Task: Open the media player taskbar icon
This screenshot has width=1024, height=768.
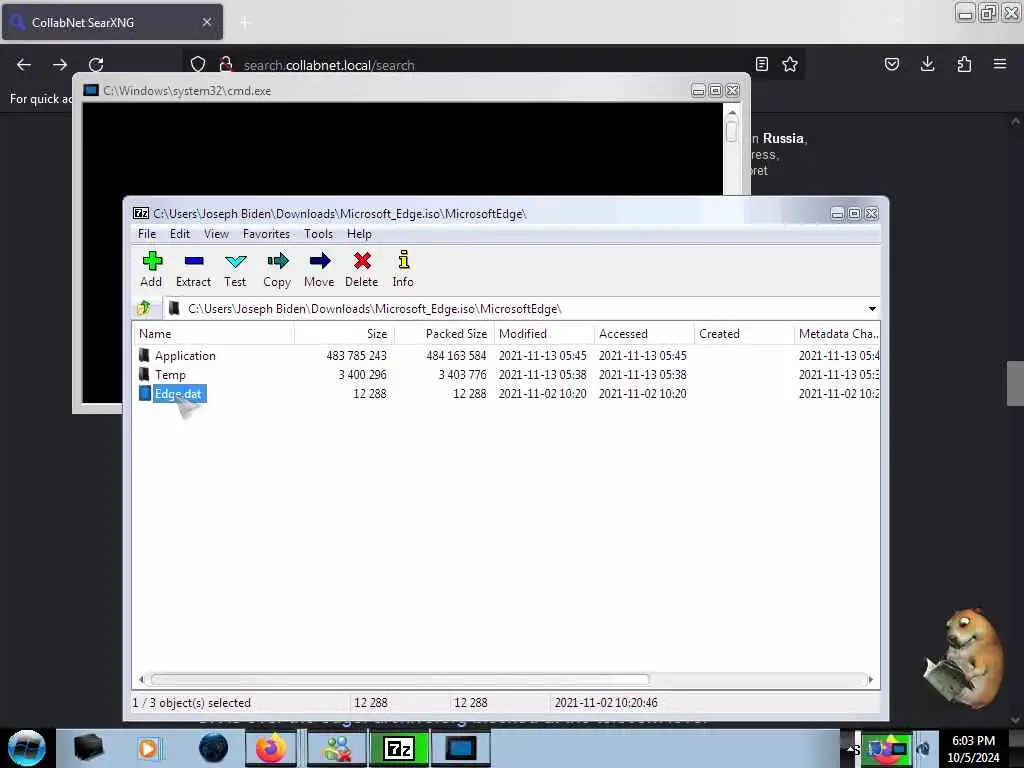Action: (148, 748)
